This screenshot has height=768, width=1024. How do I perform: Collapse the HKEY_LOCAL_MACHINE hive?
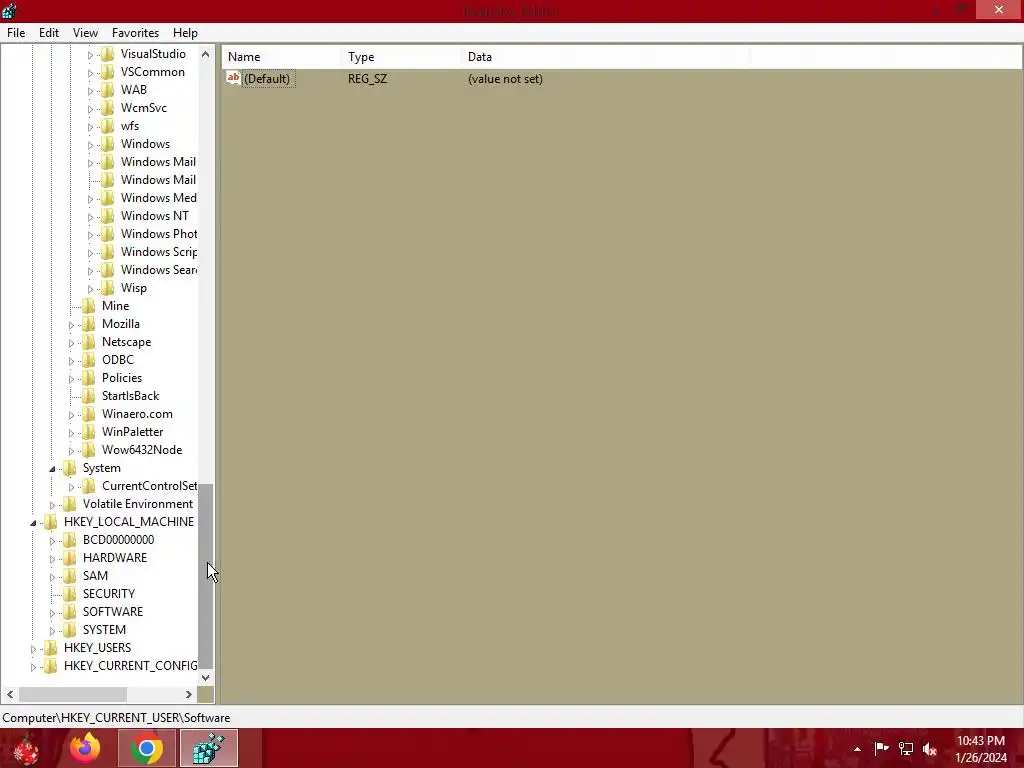(x=33, y=522)
